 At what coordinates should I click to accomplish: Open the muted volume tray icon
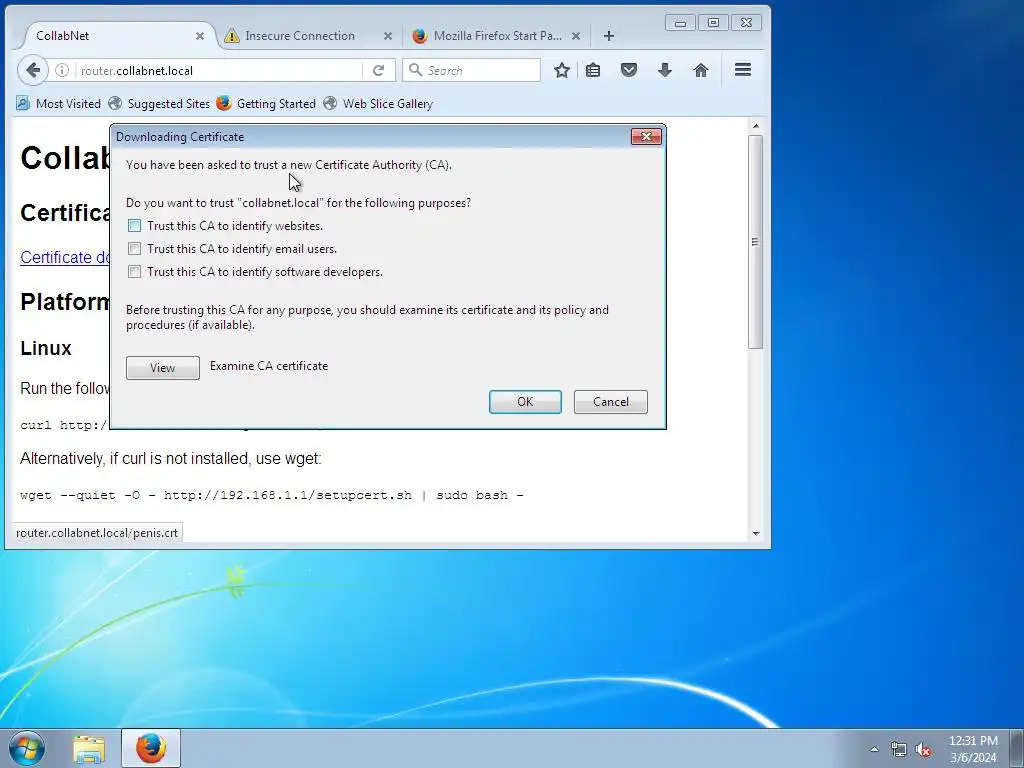pos(923,749)
